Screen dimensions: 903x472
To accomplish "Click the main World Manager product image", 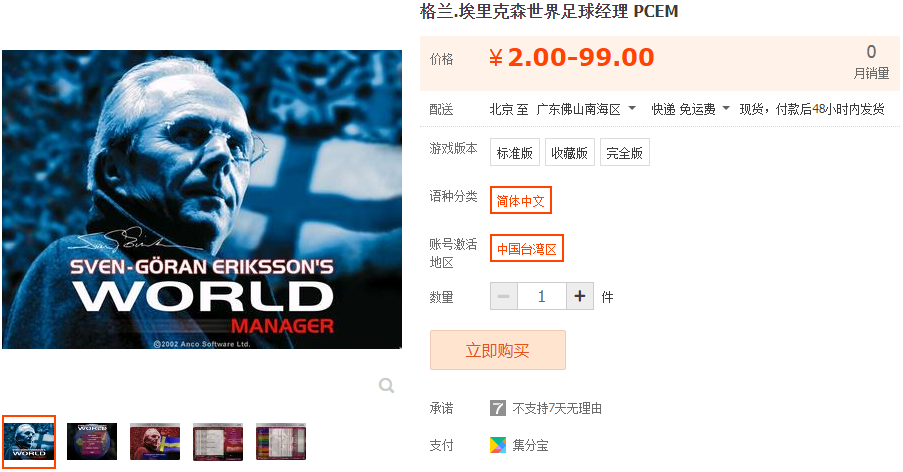I will pos(202,199).
